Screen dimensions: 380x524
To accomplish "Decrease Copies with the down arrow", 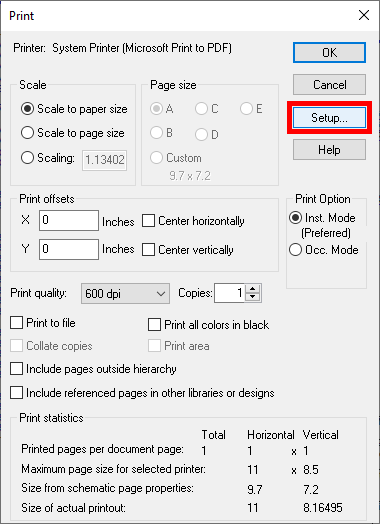I will click(x=253, y=297).
